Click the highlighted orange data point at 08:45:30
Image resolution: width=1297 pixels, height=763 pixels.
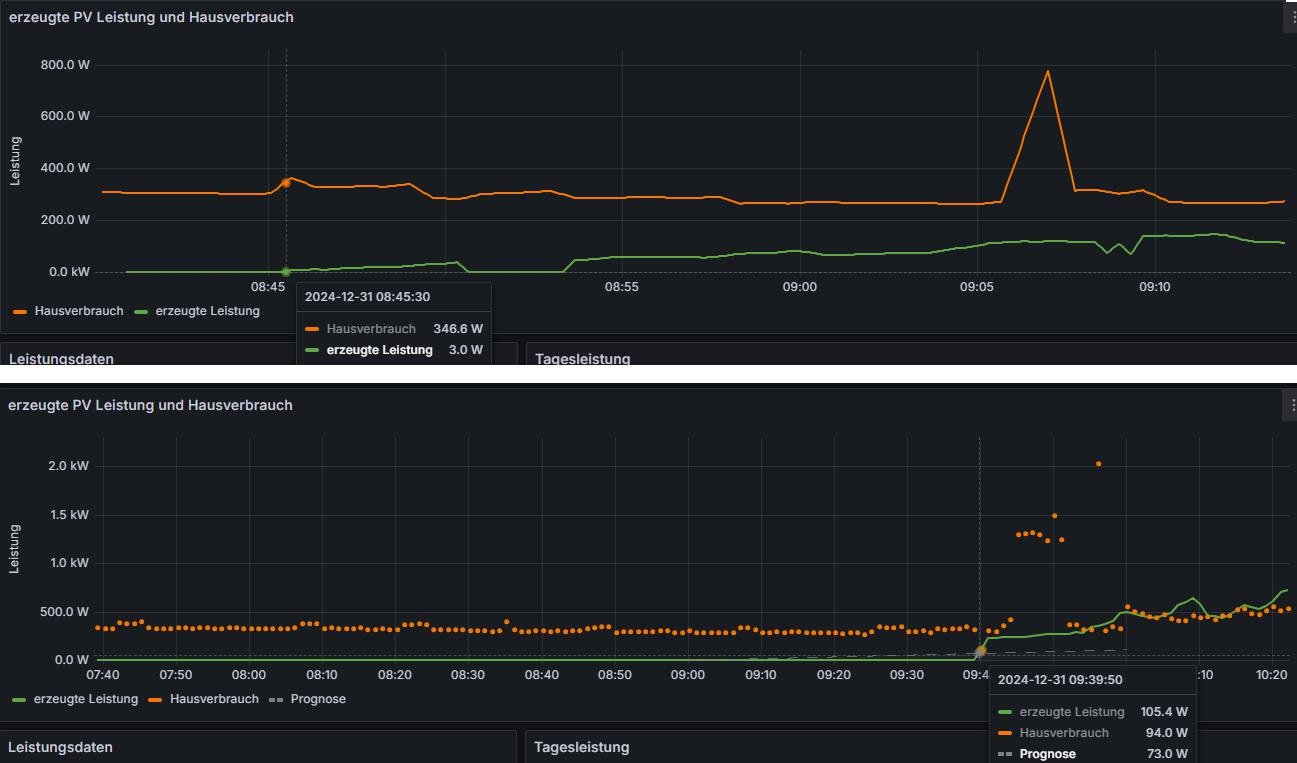point(286,182)
